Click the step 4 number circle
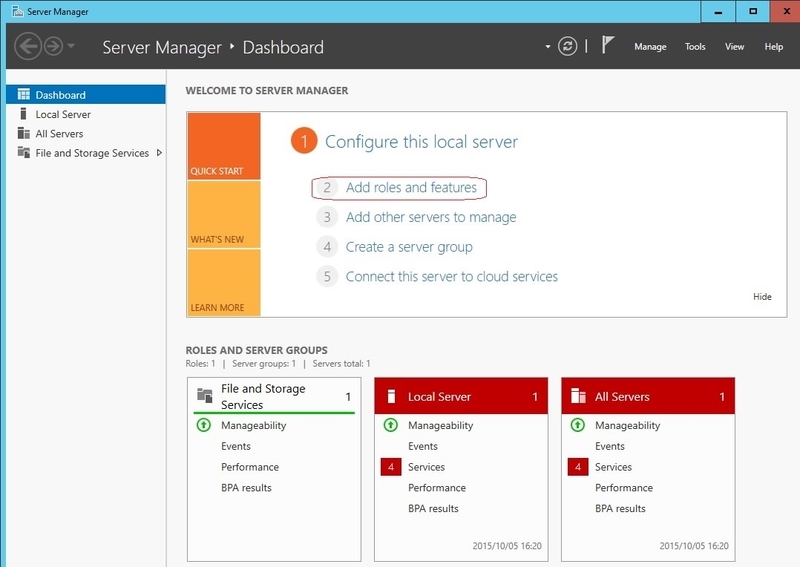The image size is (800, 567). (327, 247)
